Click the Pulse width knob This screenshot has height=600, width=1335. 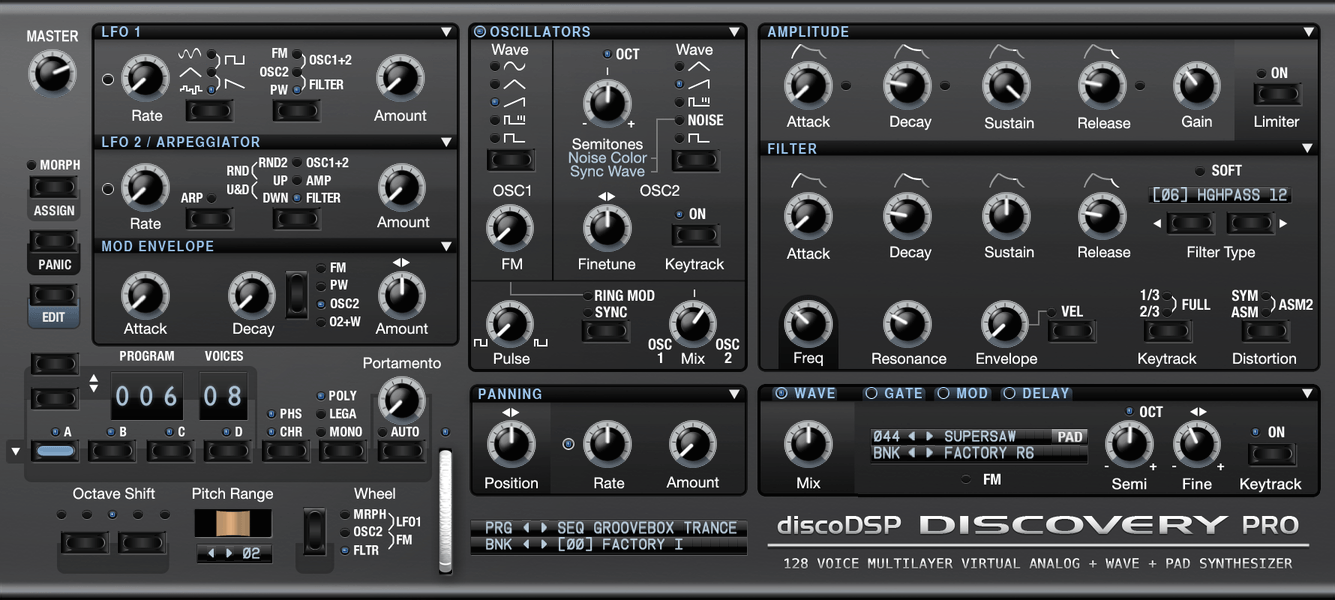(510, 323)
